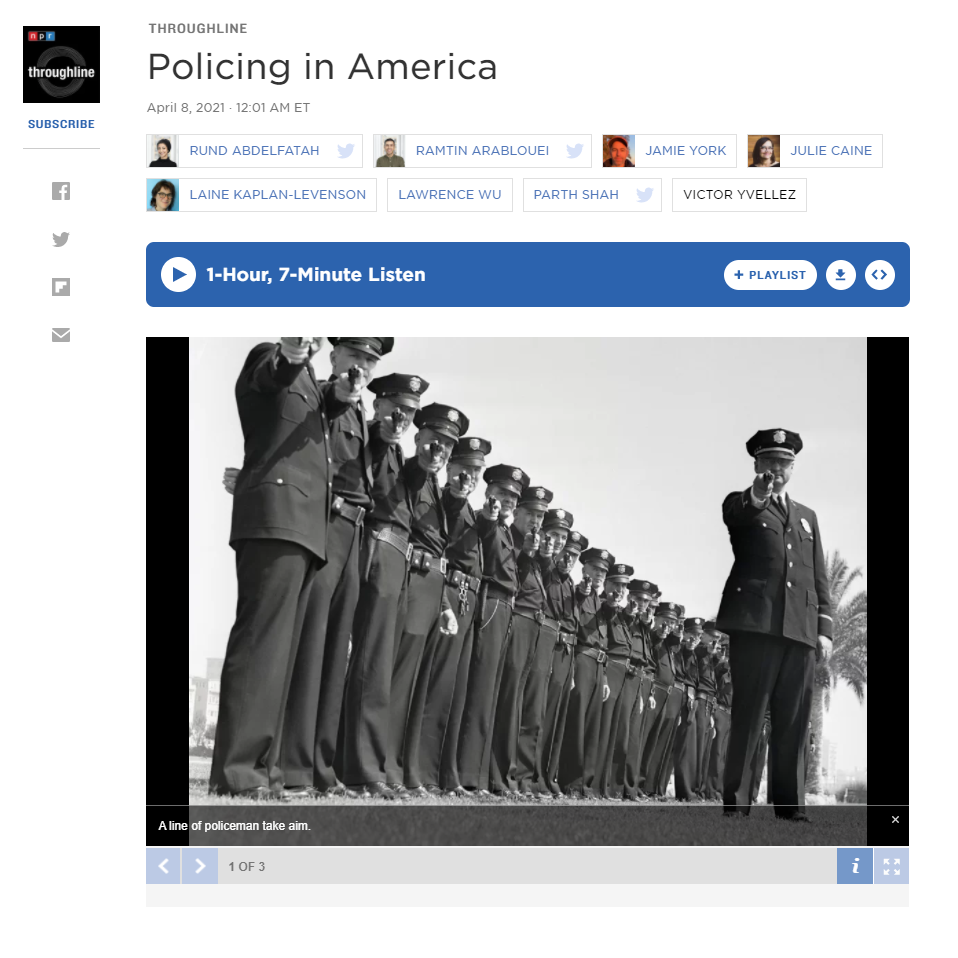Image resolution: width=958 pixels, height=958 pixels.
Task: Click Ramtin Arablouei's photo thumbnail
Action: 389,151
